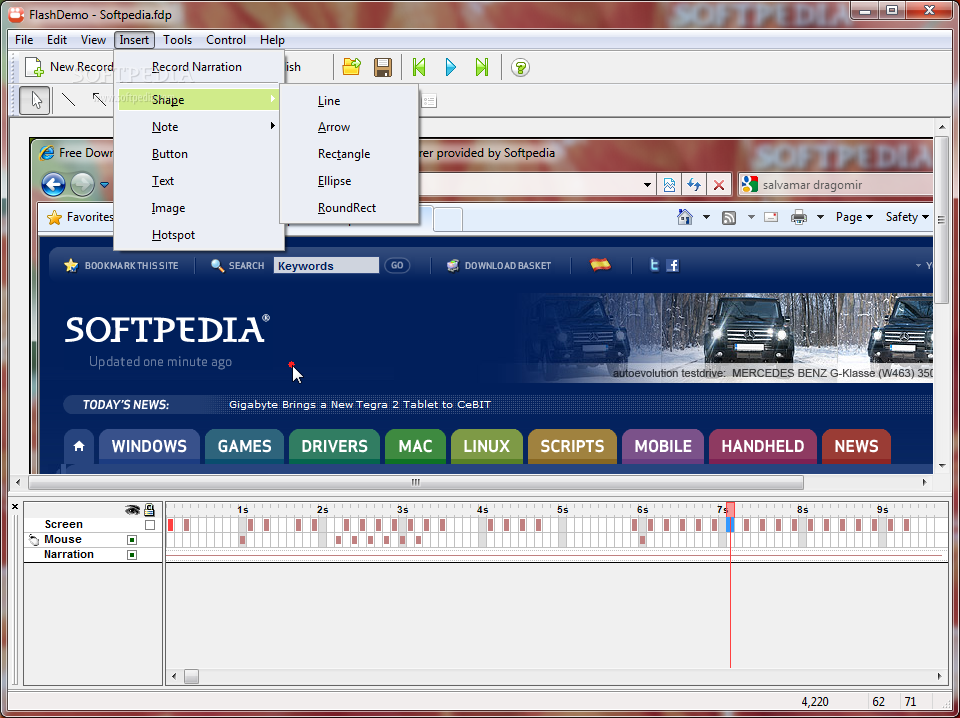Click the printer icon in IE command bar
Image resolution: width=960 pixels, height=718 pixels.
point(799,217)
